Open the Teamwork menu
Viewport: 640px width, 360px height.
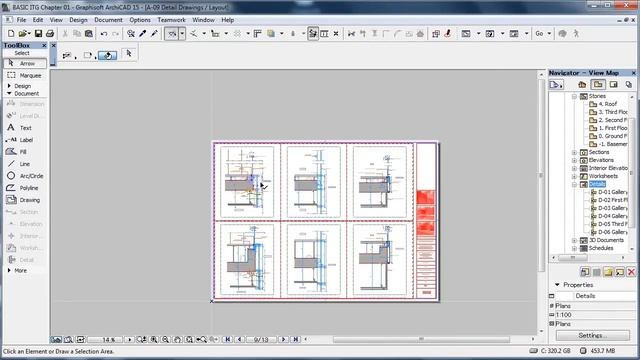(x=171, y=20)
